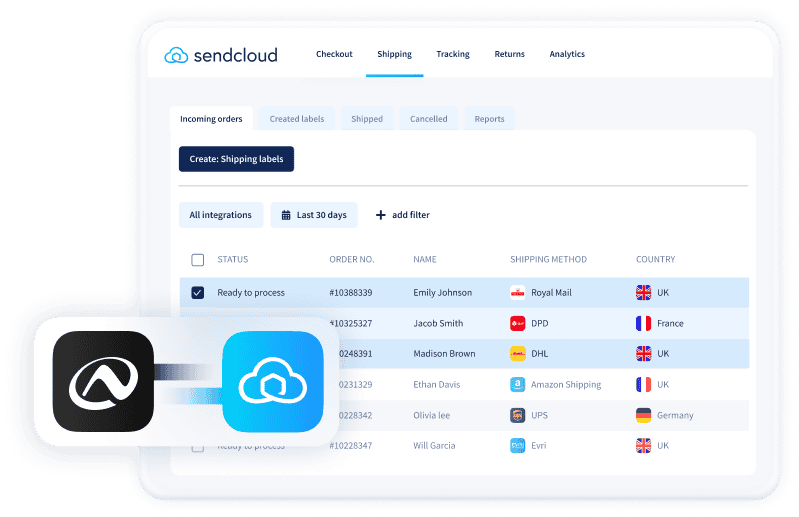This screenshot has width=799, height=517.
Task: Select the Will Garcia name cell
Action: 434,446
